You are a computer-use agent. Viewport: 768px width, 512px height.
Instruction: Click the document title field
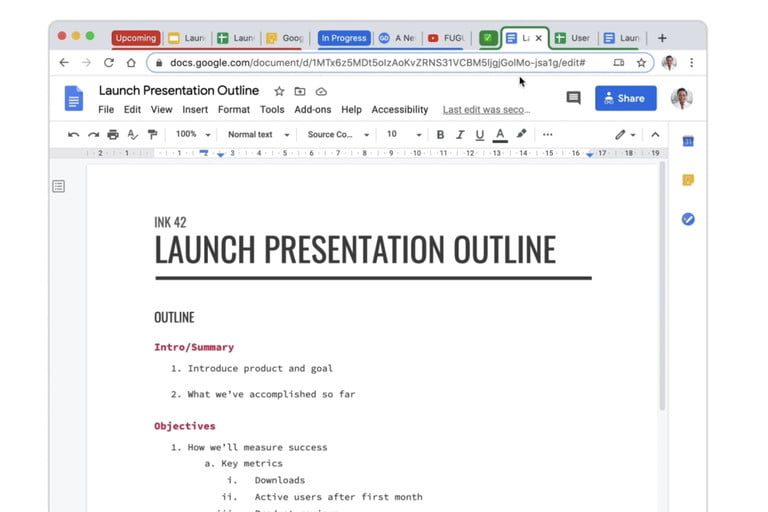[x=179, y=91]
